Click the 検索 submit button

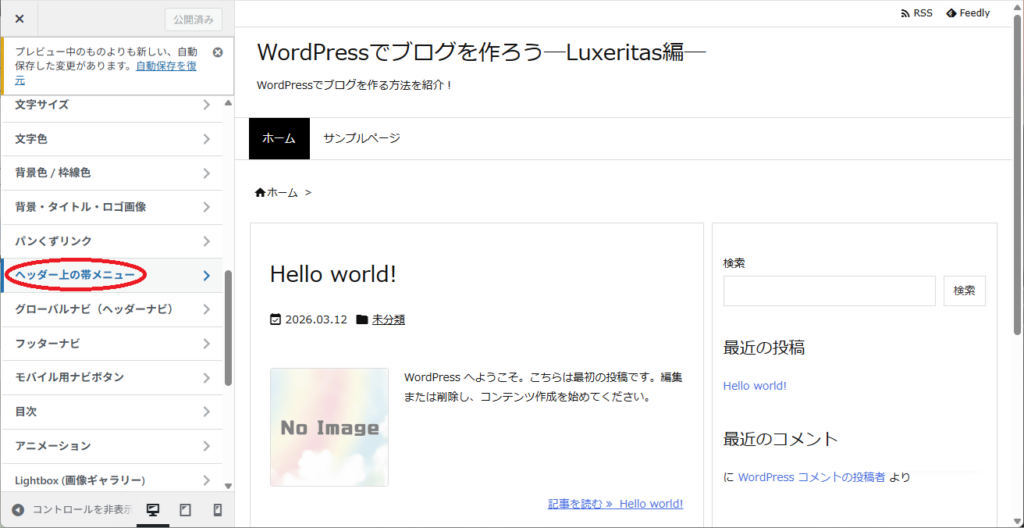965,291
